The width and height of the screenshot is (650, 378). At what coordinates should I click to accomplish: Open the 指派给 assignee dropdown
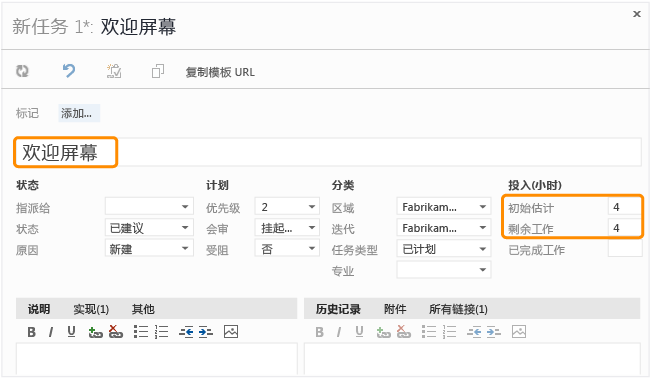[149, 206]
